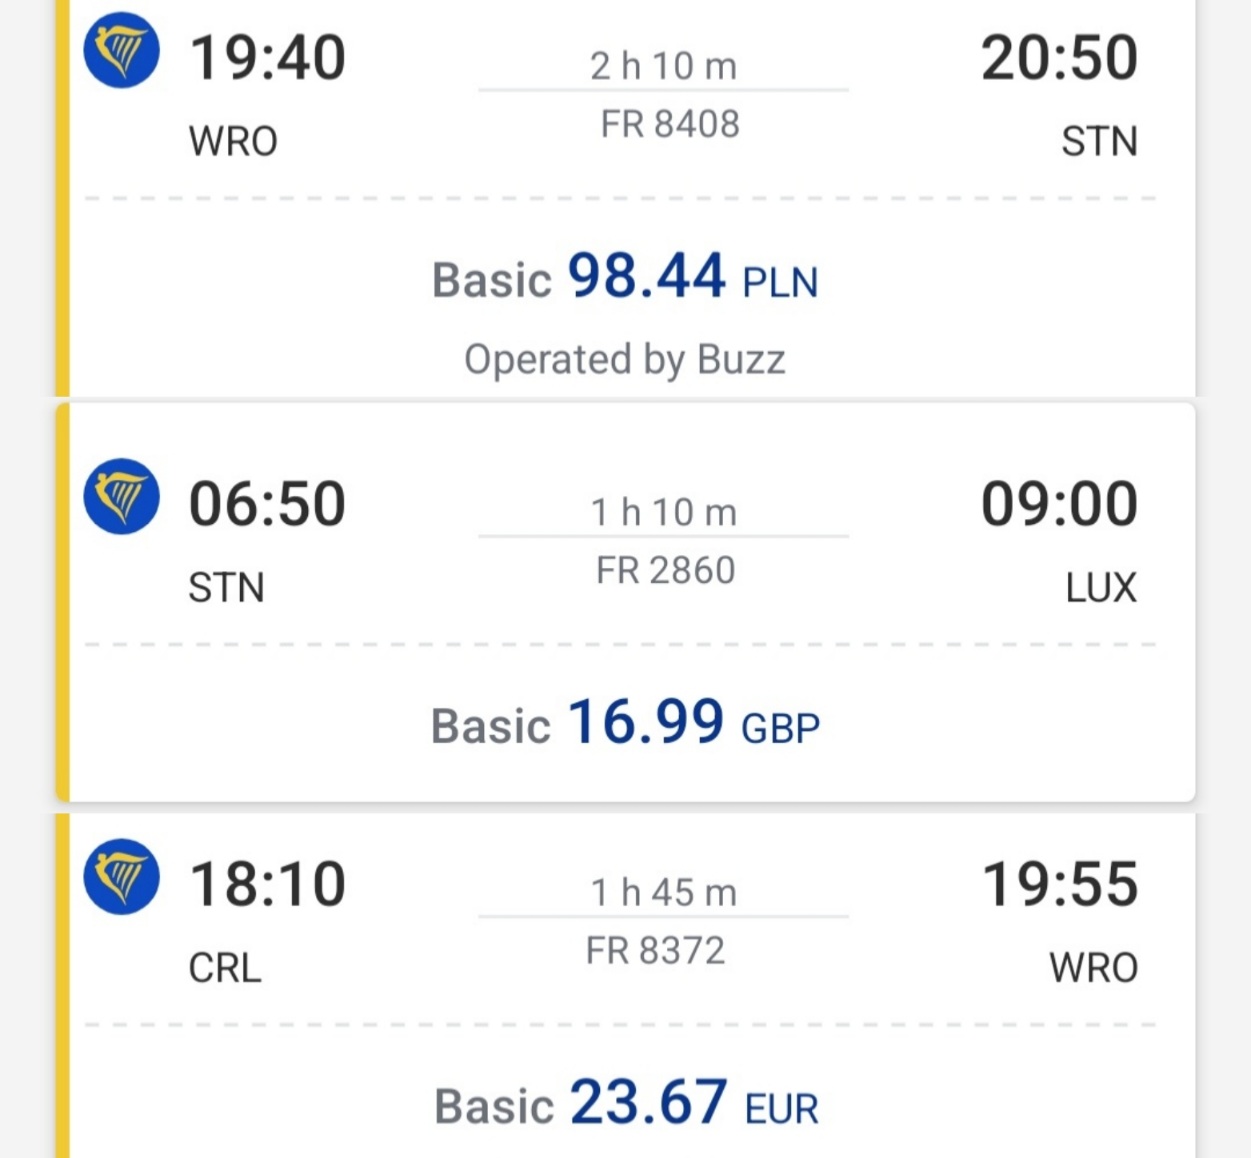Open flight number FR 2860 details
This screenshot has width=1251, height=1158.
[x=666, y=570]
